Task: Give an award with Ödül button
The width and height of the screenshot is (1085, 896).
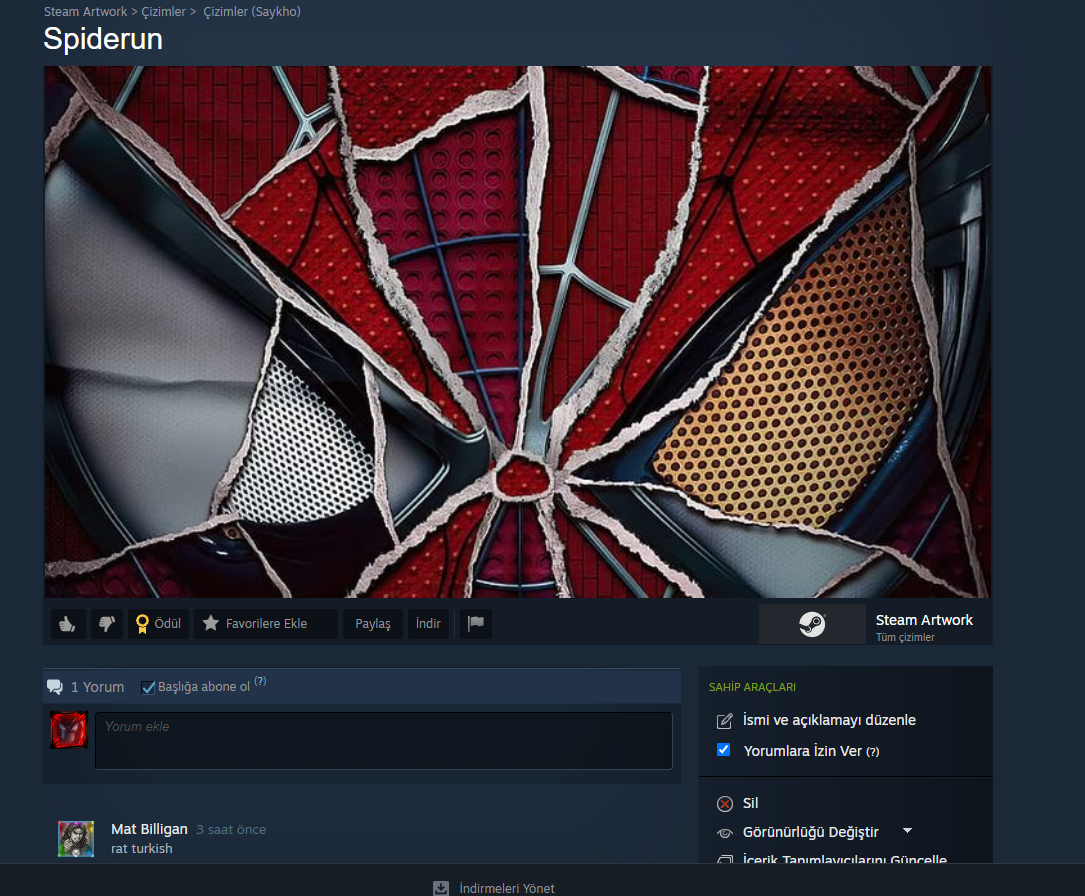Action: (x=158, y=623)
